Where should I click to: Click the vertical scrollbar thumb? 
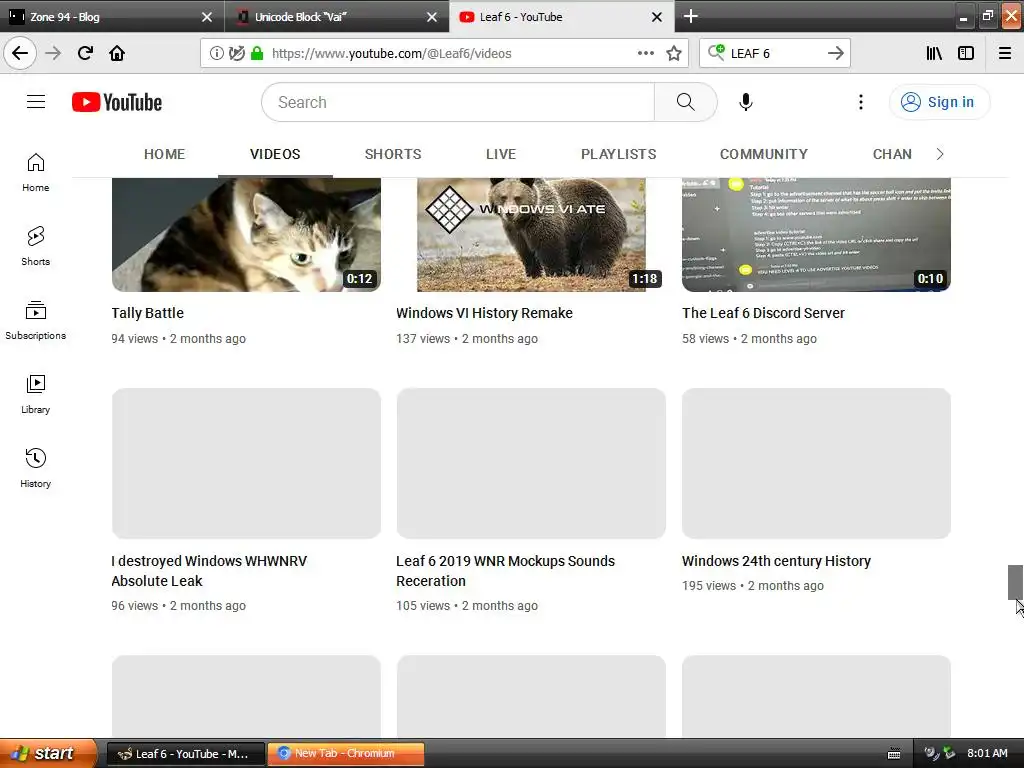[x=1015, y=582]
